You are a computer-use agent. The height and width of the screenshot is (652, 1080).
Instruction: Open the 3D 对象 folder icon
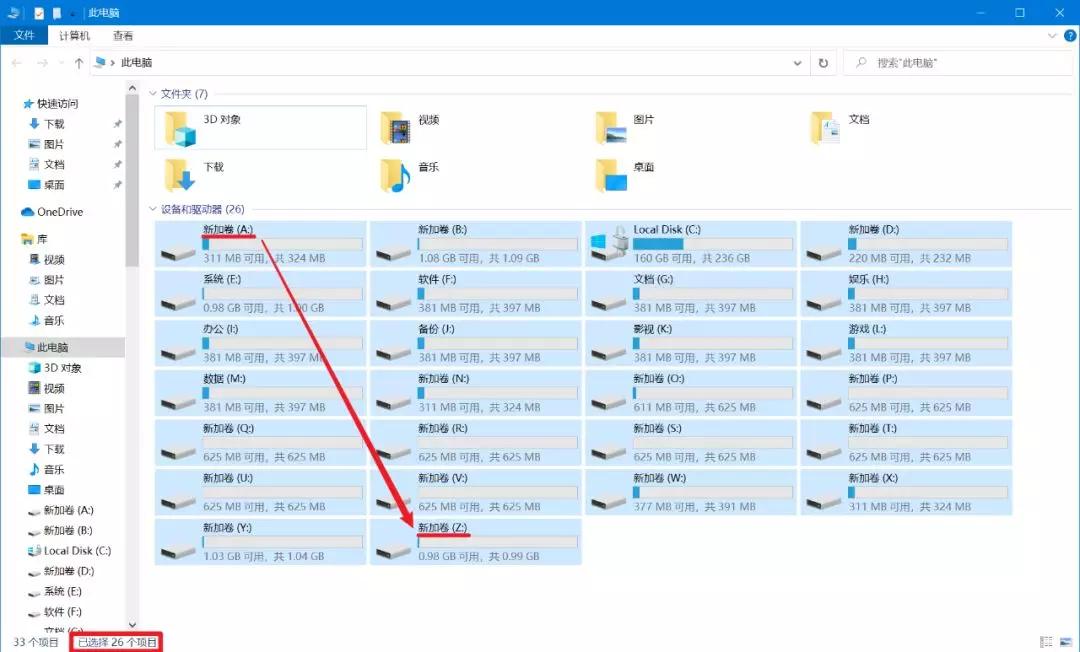(x=181, y=128)
